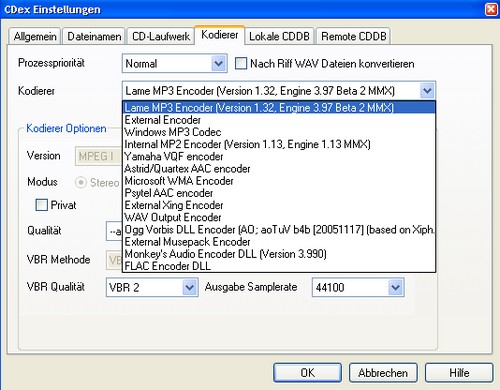Pick Astrid/Quartex AAC encoder

(279, 169)
